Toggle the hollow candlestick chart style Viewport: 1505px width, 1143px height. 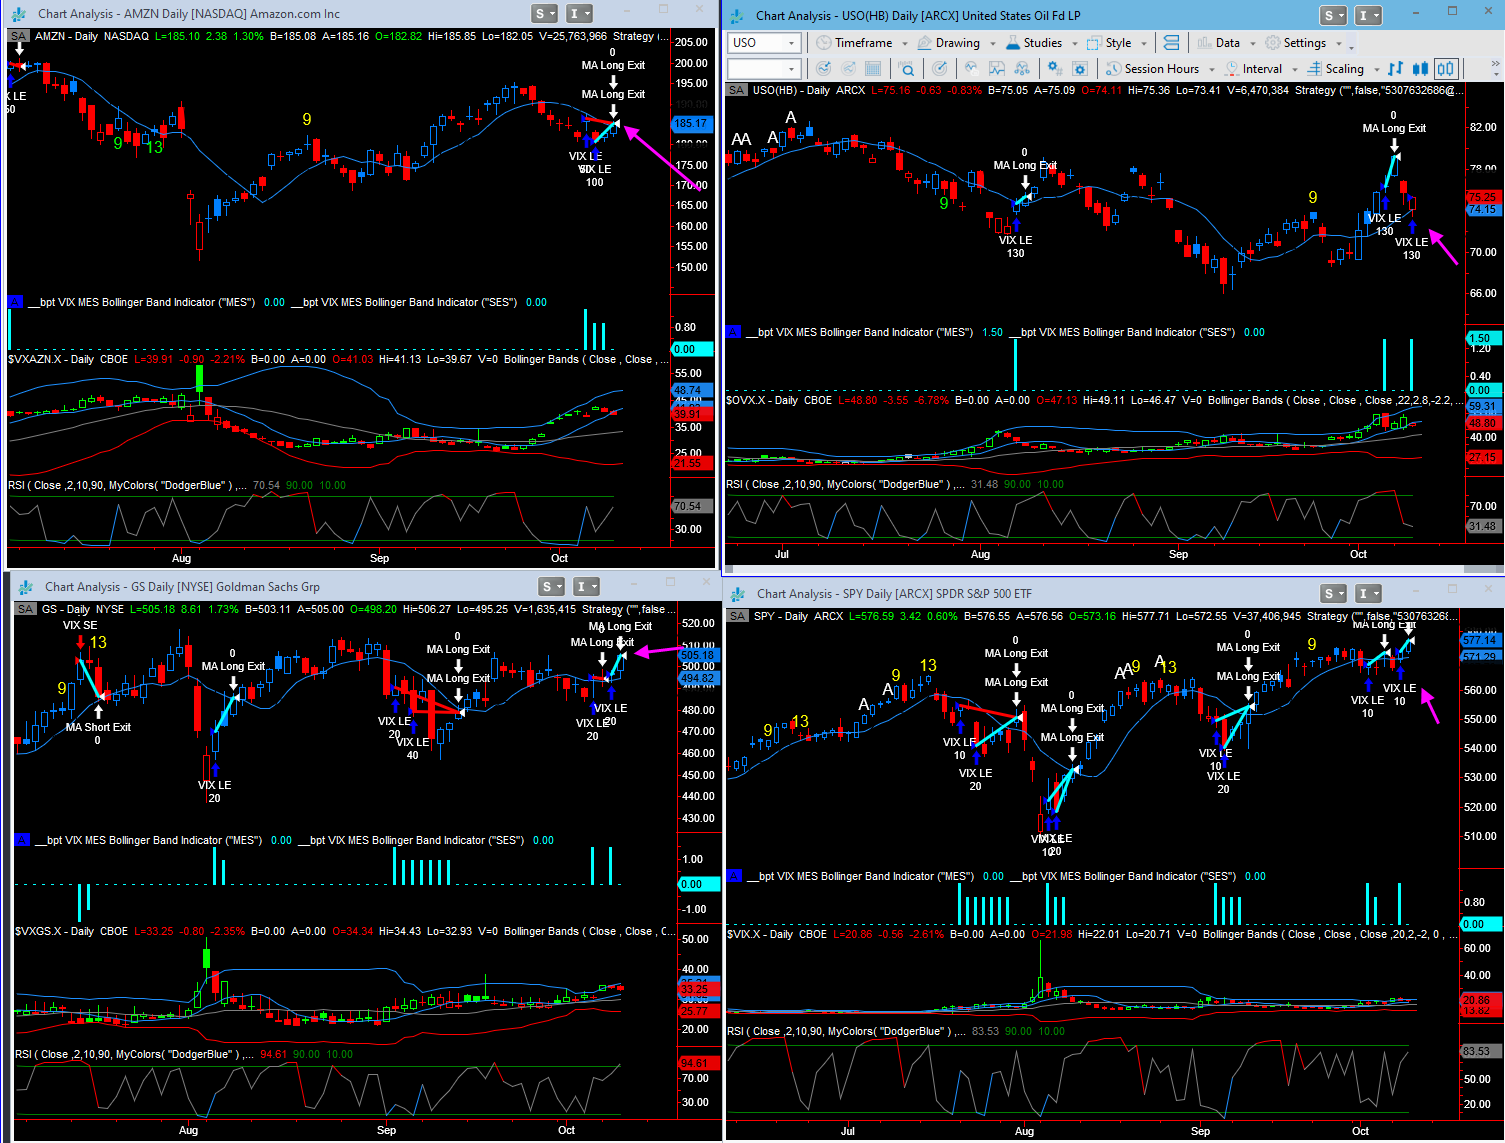pyautogui.click(x=1446, y=69)
